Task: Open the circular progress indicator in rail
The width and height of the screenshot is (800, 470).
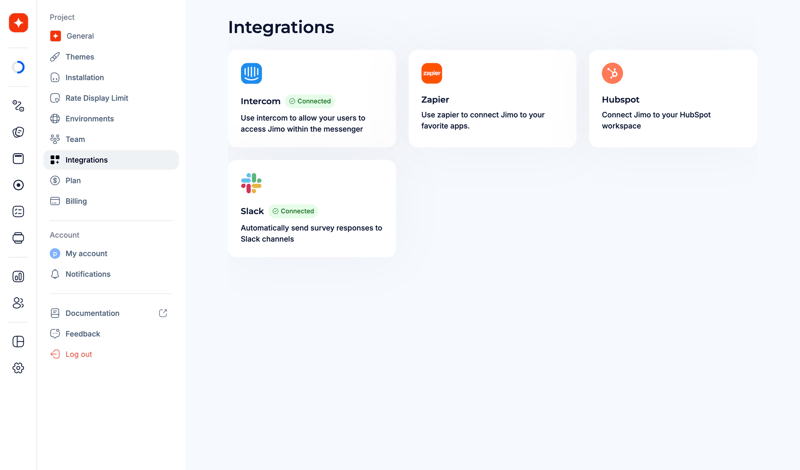Action: pos(18,67)
